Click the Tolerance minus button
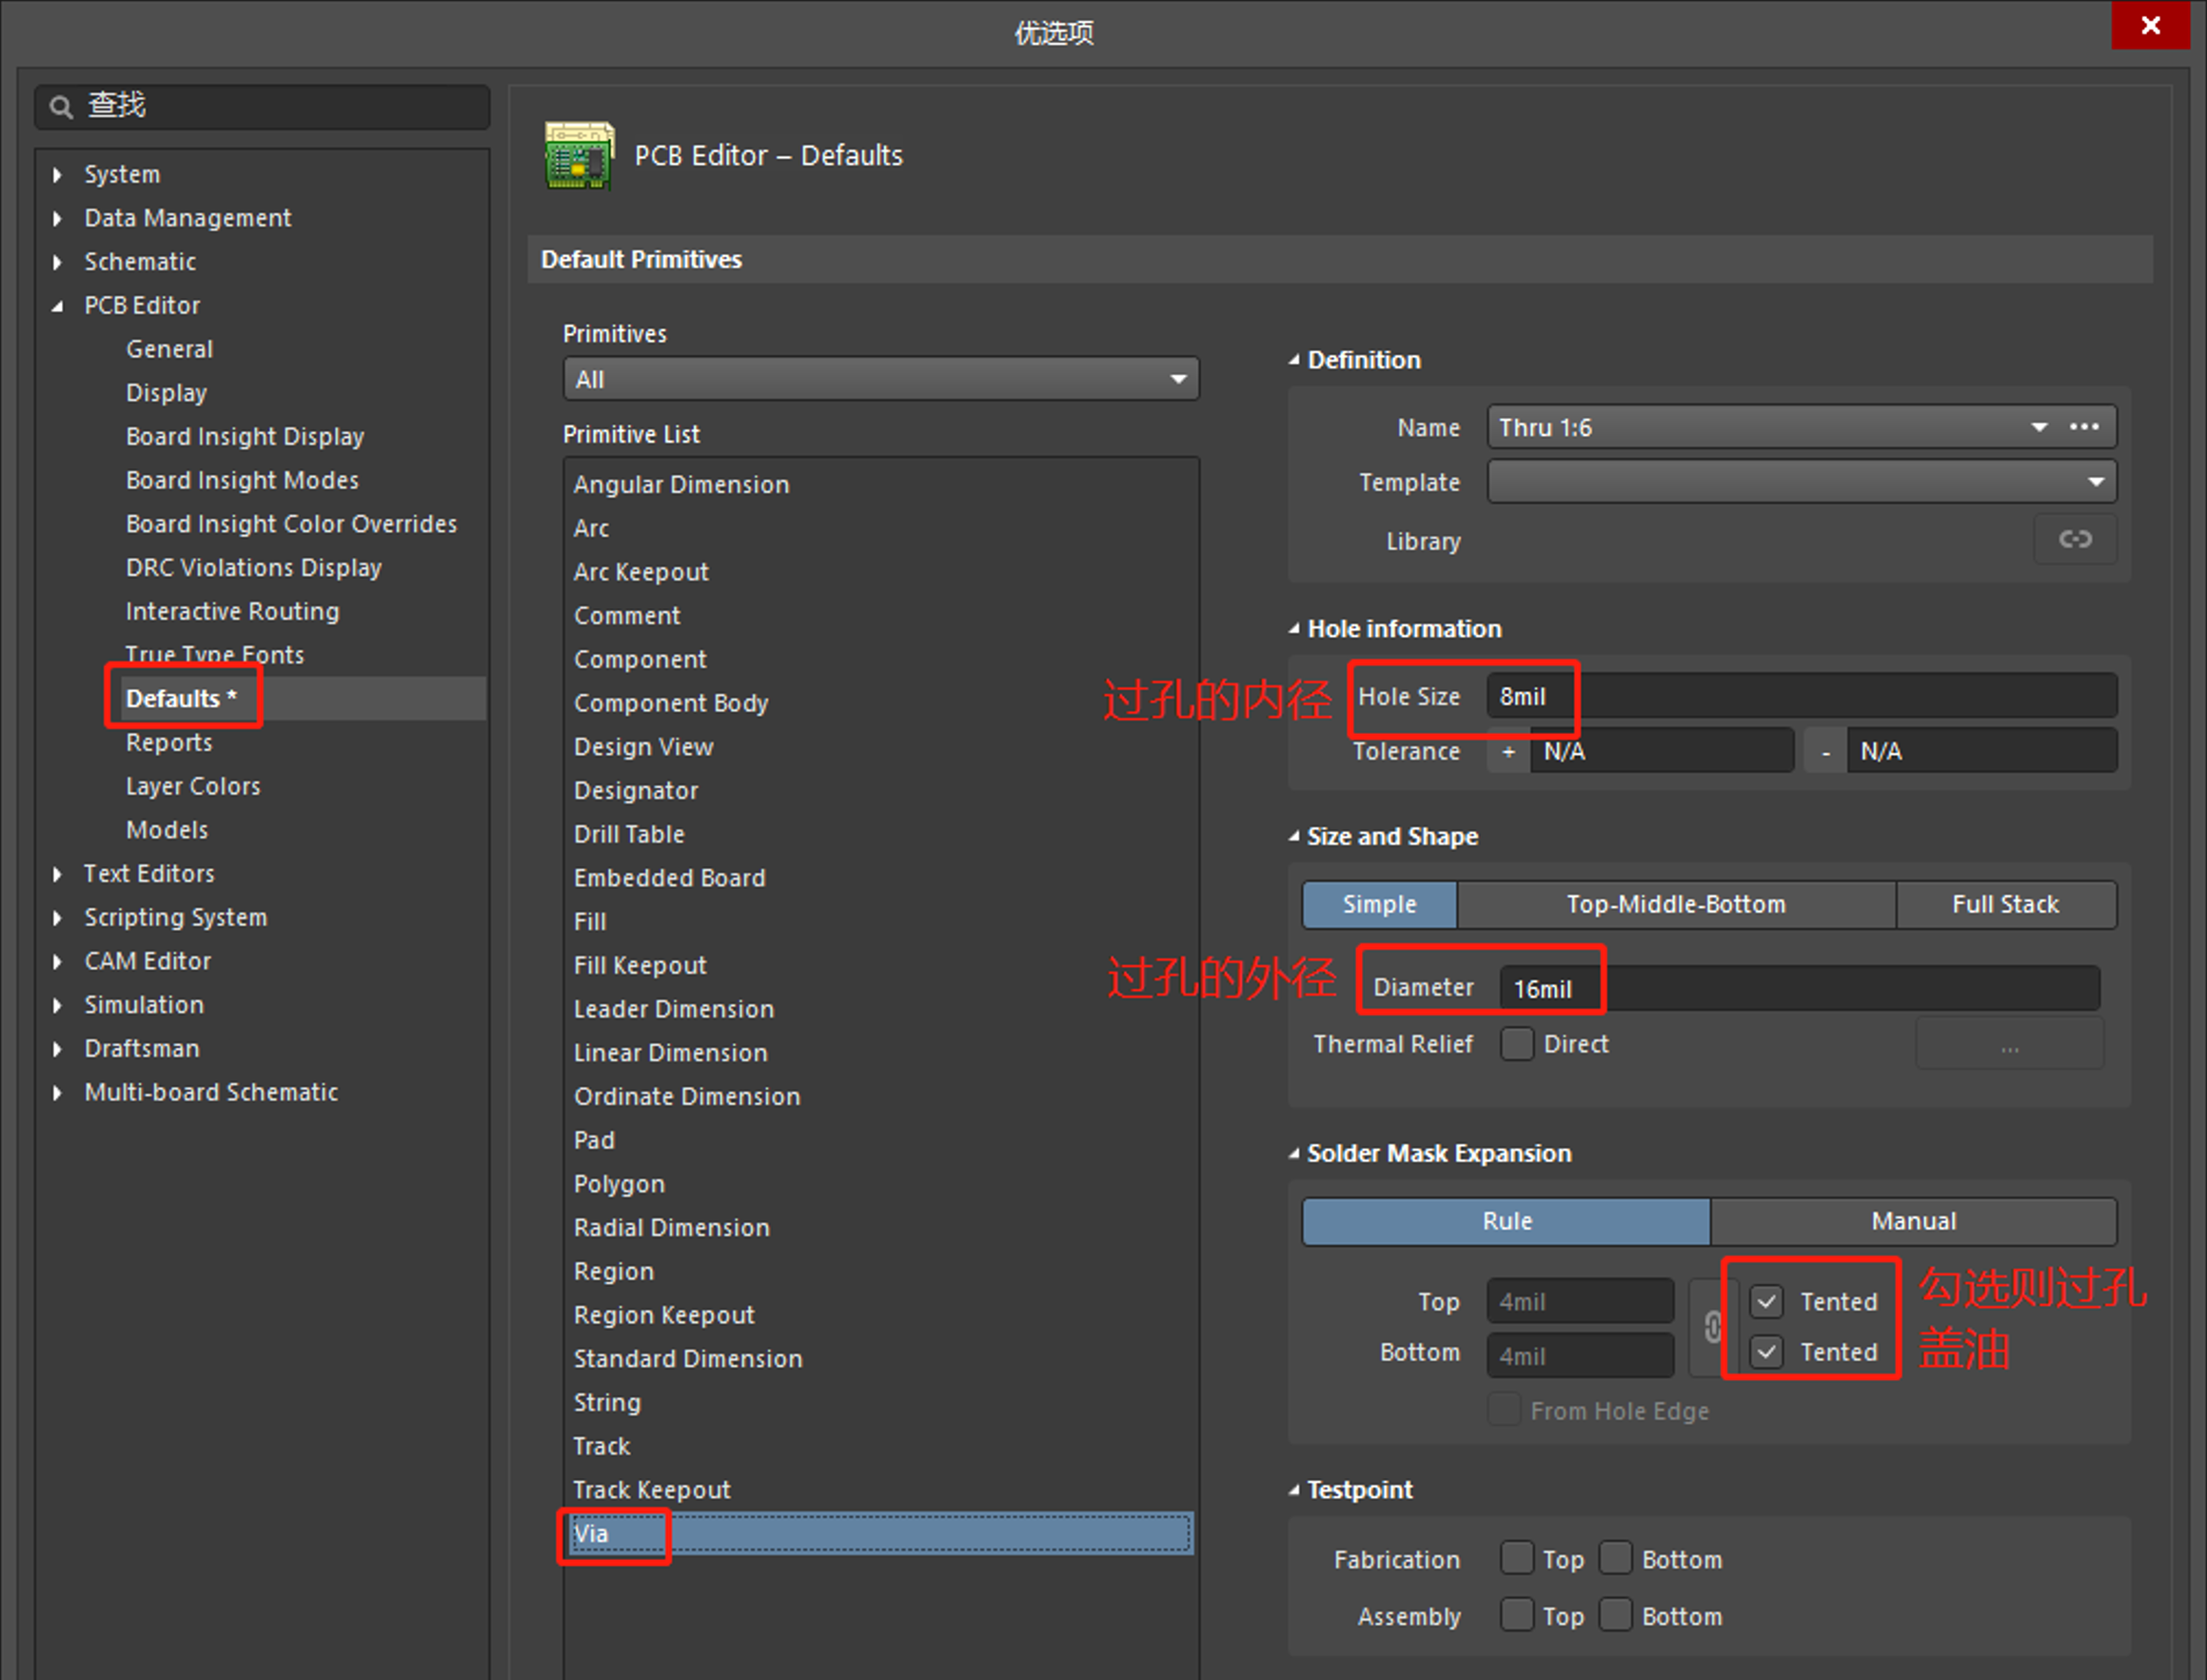 (x=1826, y=751)
